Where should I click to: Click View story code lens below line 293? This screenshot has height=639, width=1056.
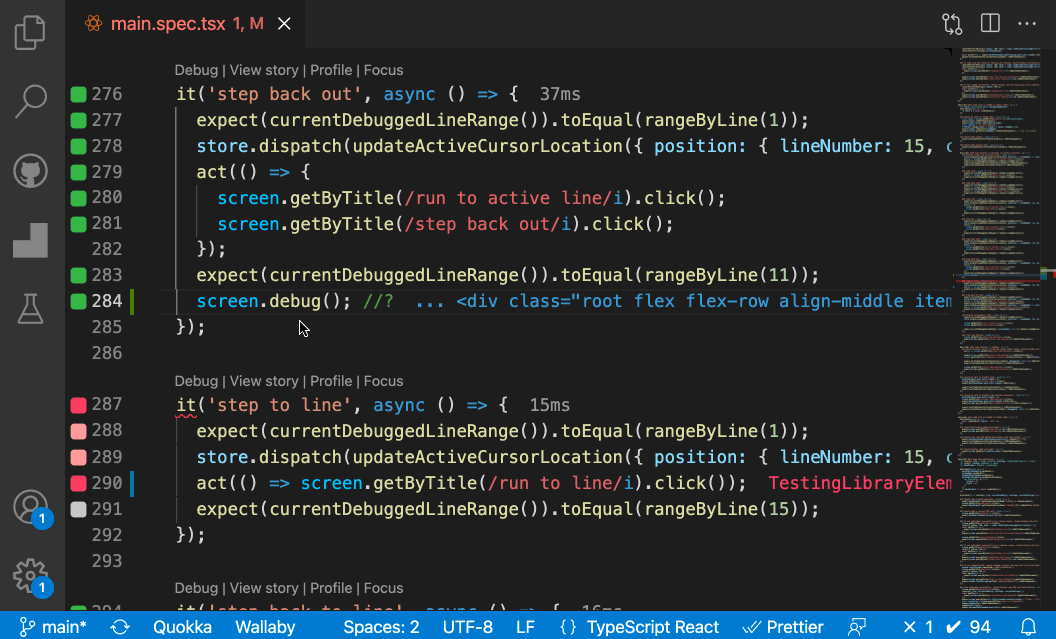tap(264, 588)
